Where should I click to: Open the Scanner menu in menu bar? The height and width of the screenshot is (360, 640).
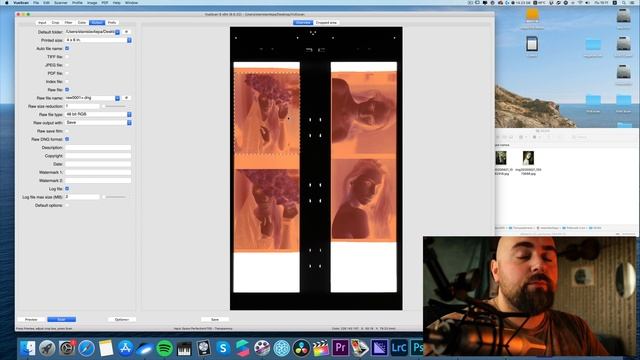point(61,2)
